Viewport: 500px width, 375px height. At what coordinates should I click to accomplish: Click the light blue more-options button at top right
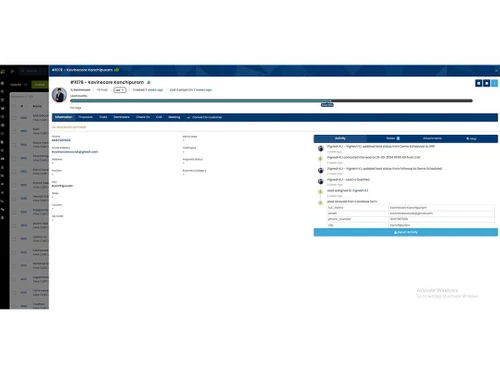pos(495,83)
